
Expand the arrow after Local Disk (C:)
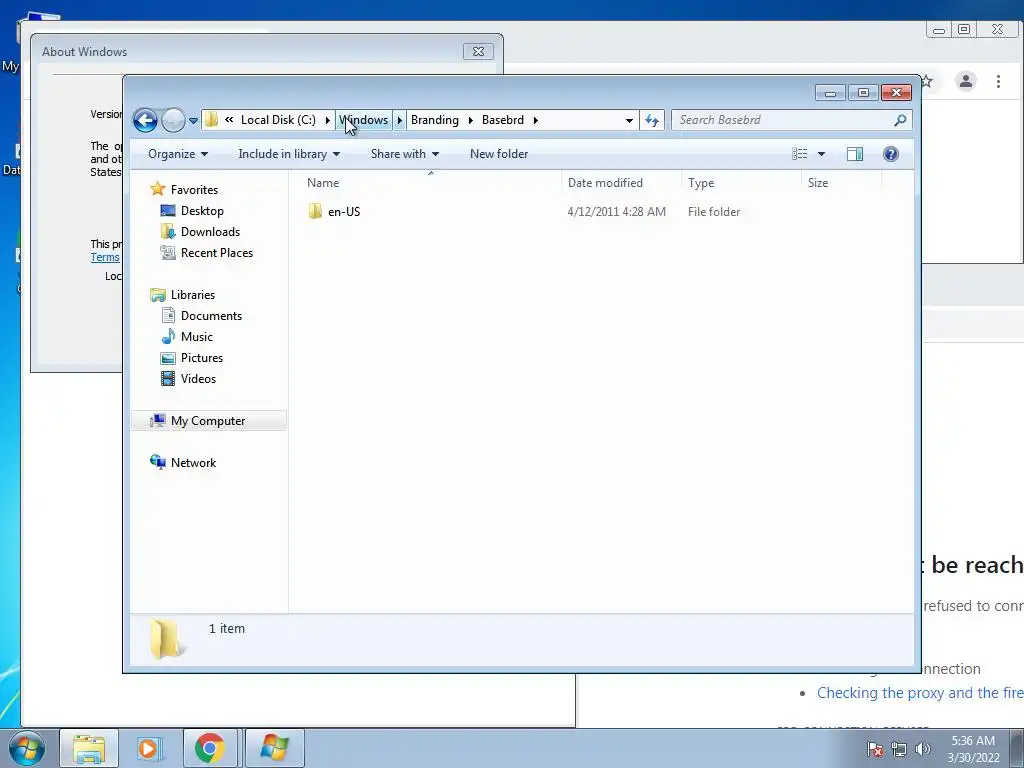click(x=328, y=120)
